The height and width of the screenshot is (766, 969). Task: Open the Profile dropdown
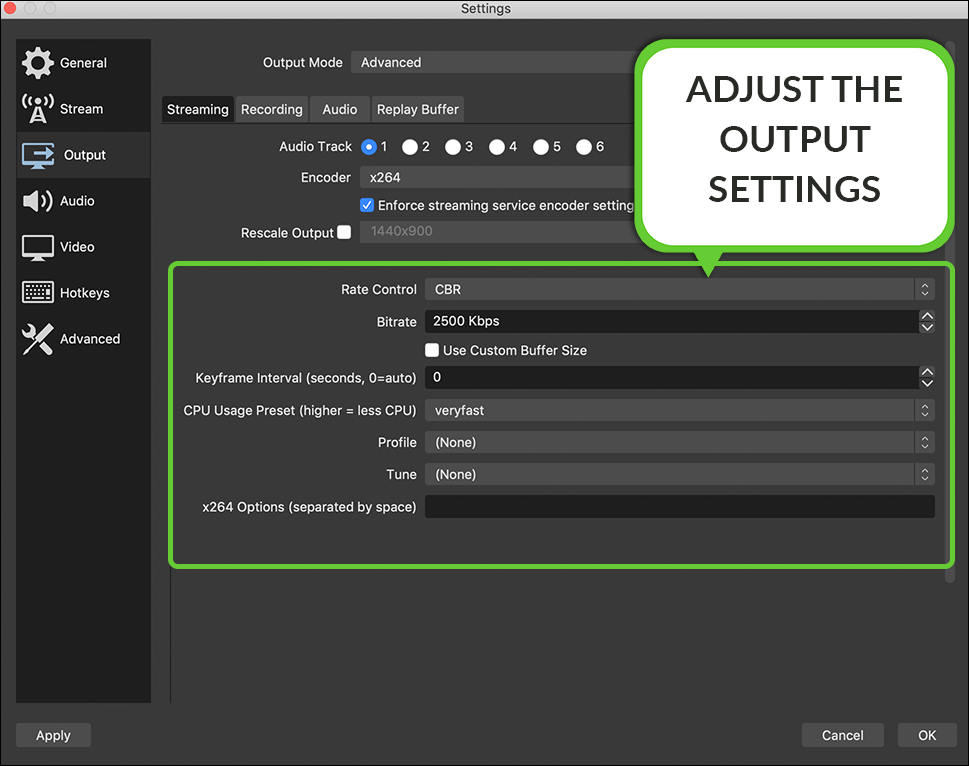tap(680, 442)
